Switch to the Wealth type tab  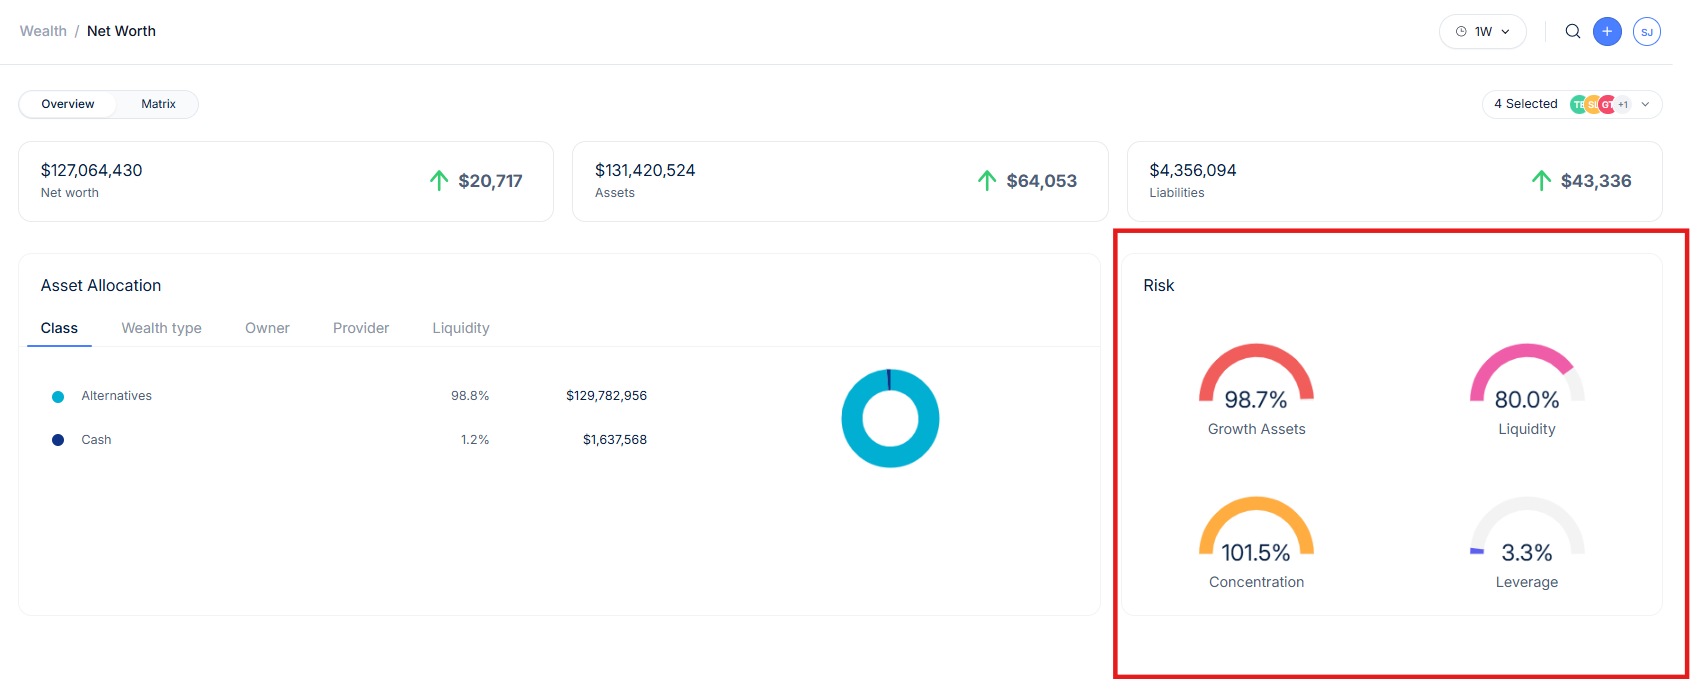(x=161, y=328)
